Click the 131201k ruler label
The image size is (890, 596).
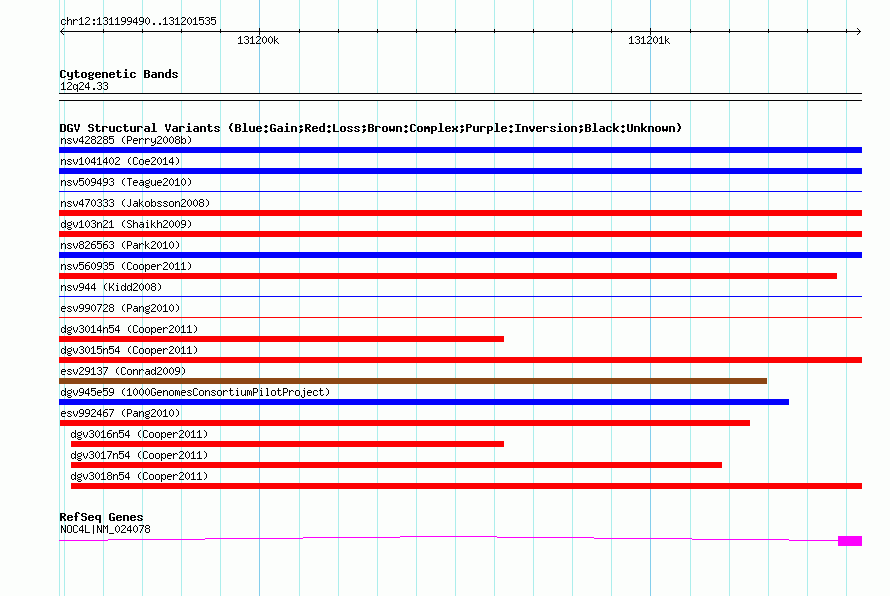tap(649, 40)
